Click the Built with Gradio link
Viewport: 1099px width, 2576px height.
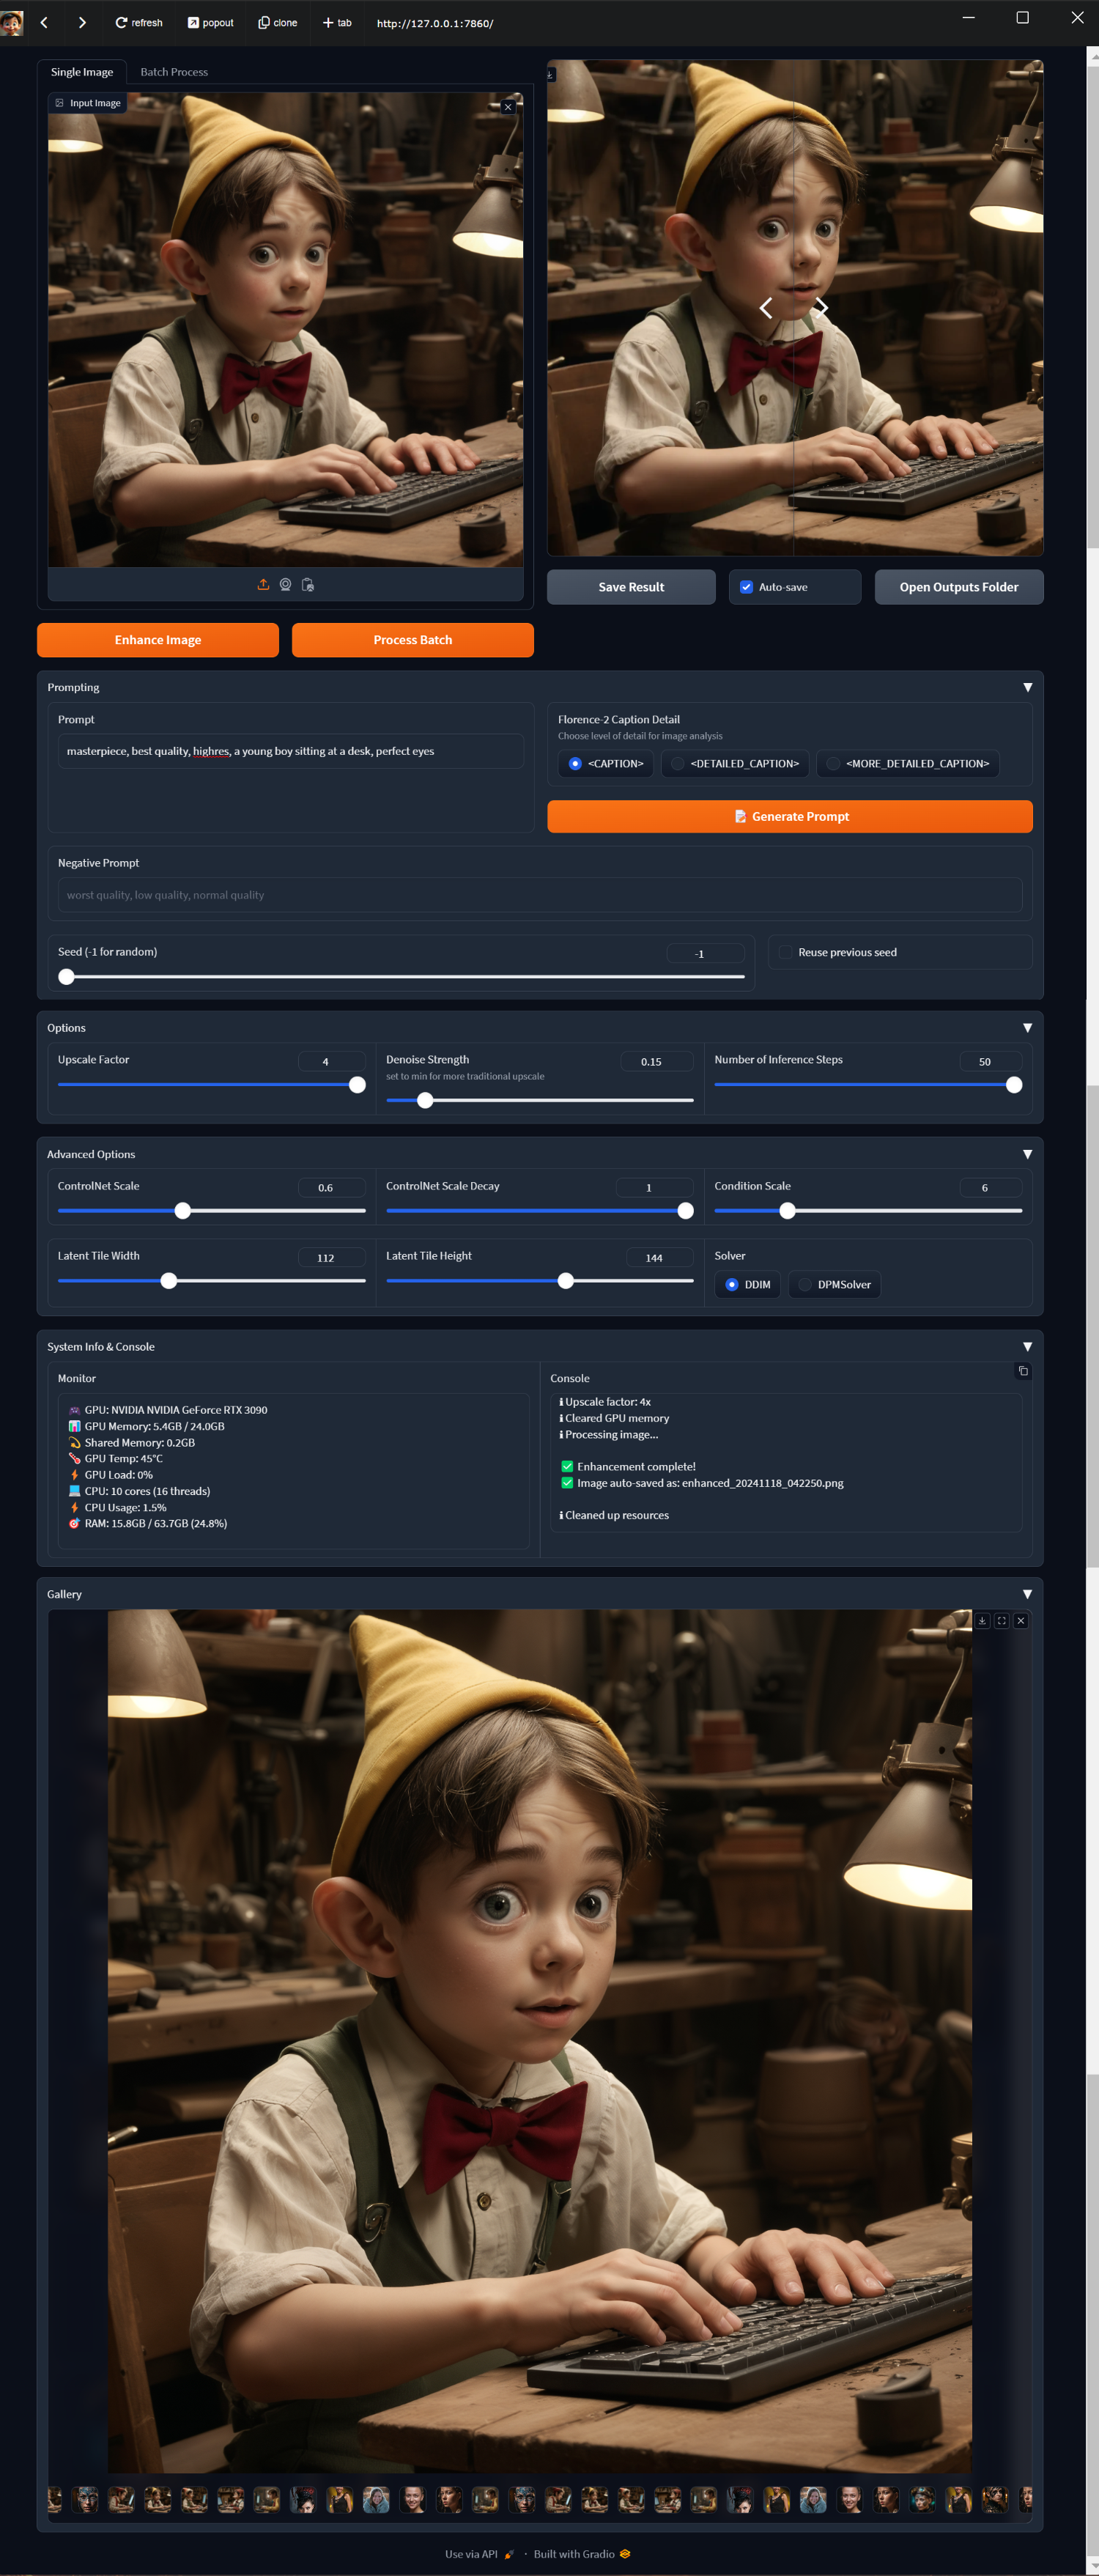click(582, 2554)
